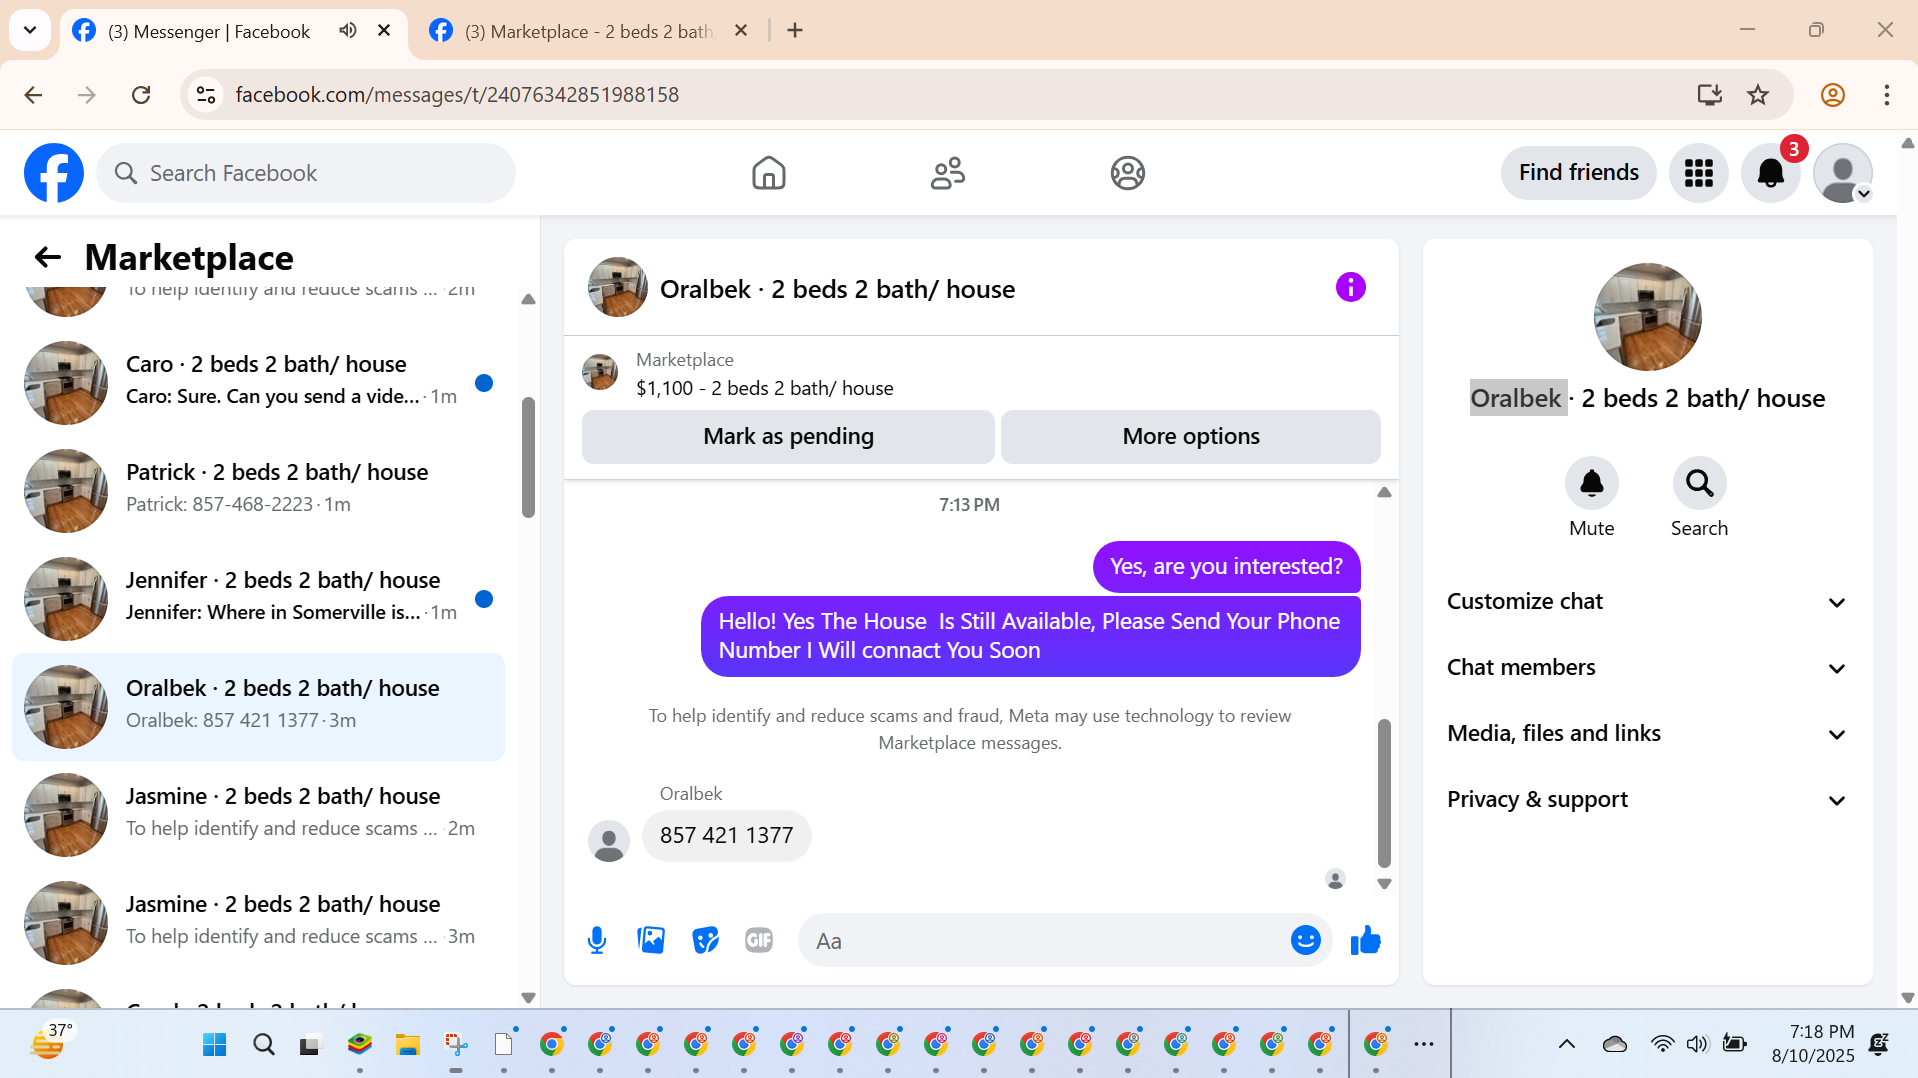Screen dimensions: 1918x1078
Task: Open the emoji picker smiley
Action: [1305, 940]
